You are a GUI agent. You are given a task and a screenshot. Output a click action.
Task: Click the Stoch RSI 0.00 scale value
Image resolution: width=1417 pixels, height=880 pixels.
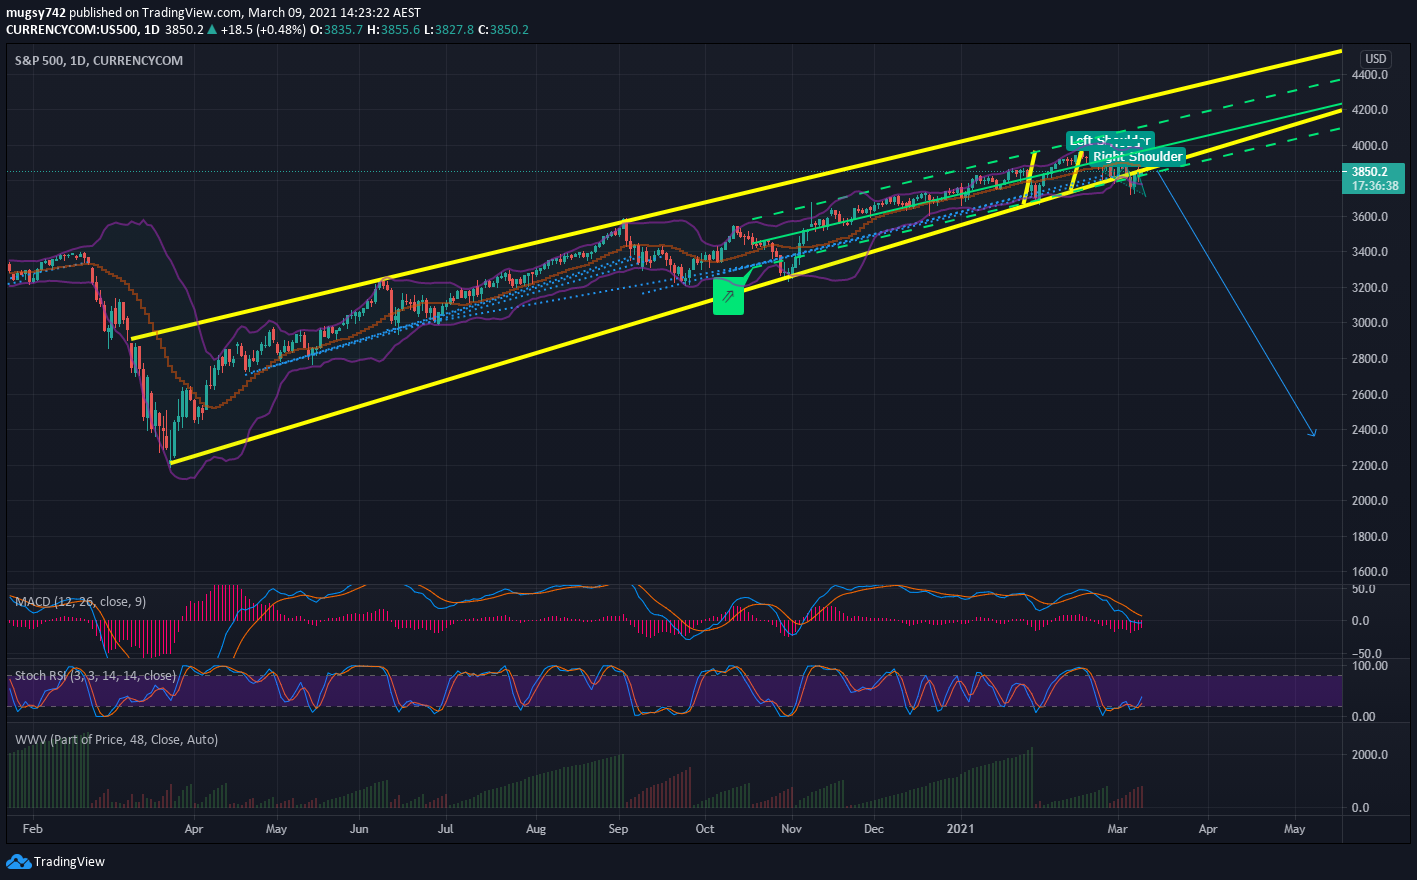coord(1363,717)
